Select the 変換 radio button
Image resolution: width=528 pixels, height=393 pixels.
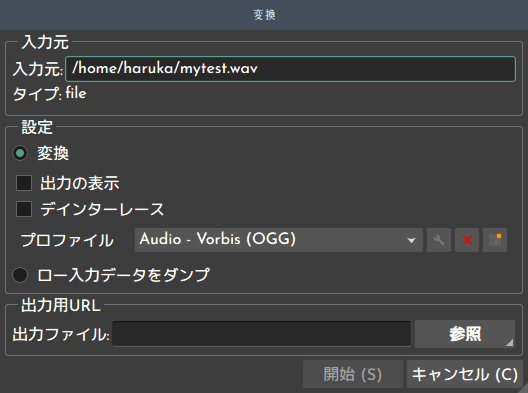click(20, 153)
